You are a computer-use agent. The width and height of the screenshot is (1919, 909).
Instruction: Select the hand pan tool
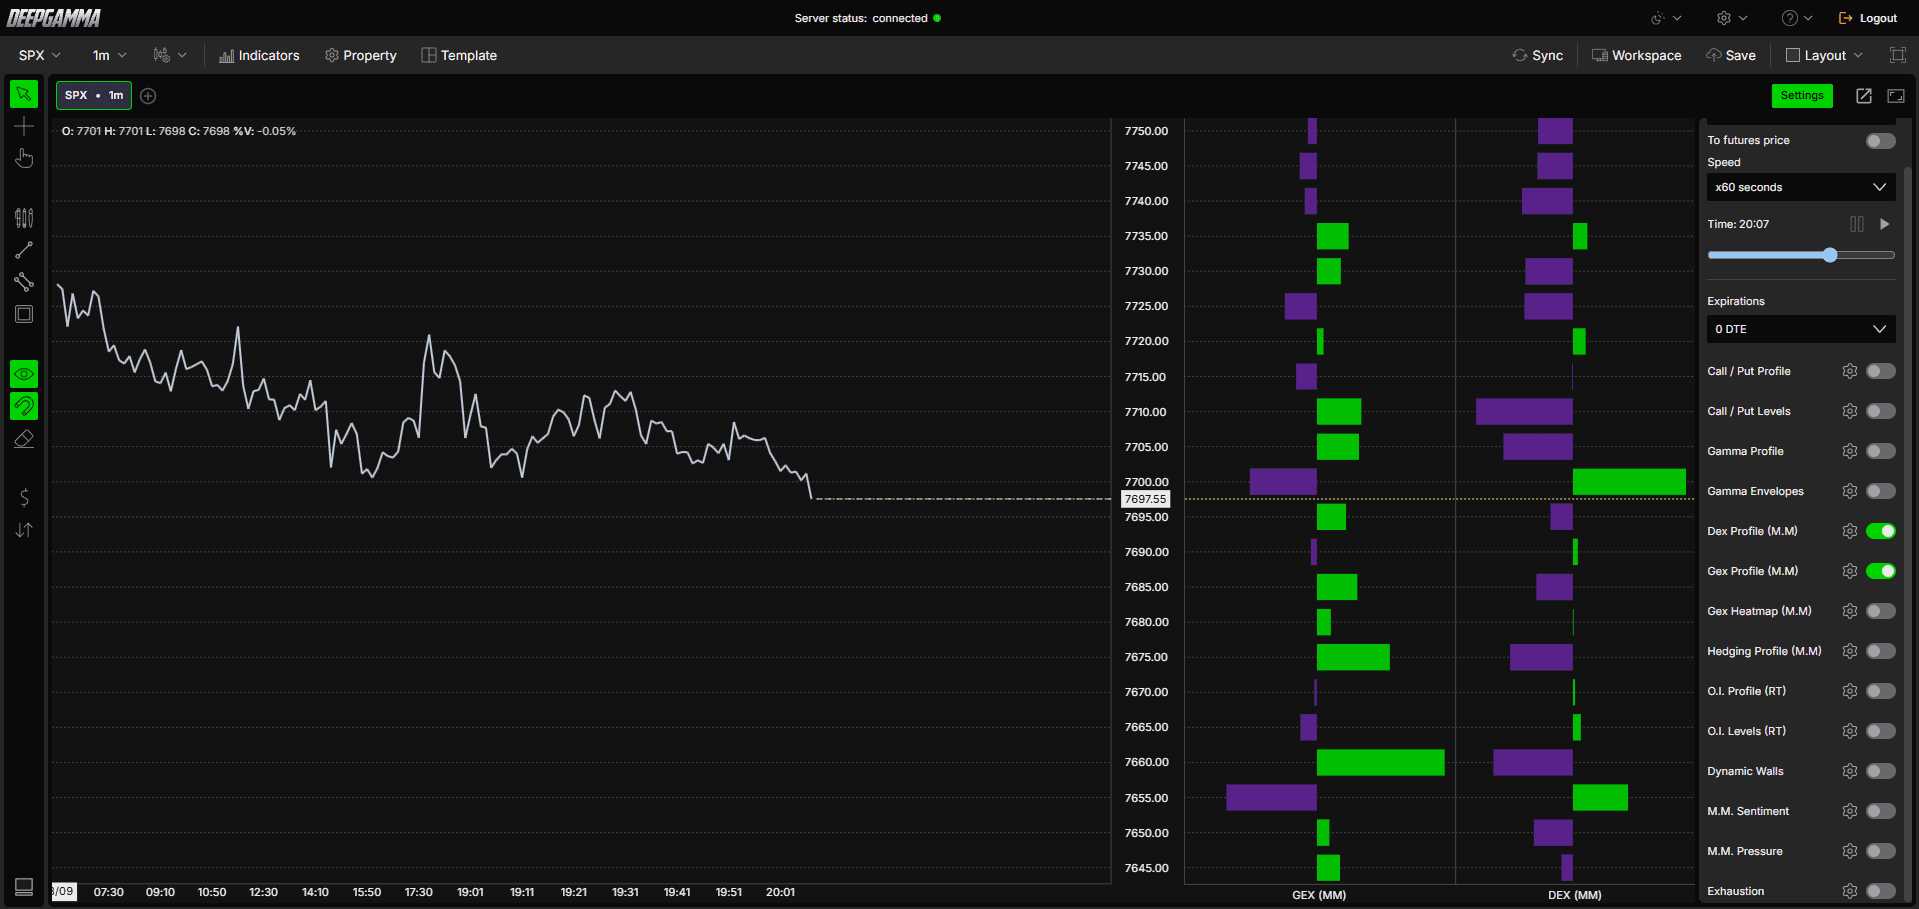24,158
